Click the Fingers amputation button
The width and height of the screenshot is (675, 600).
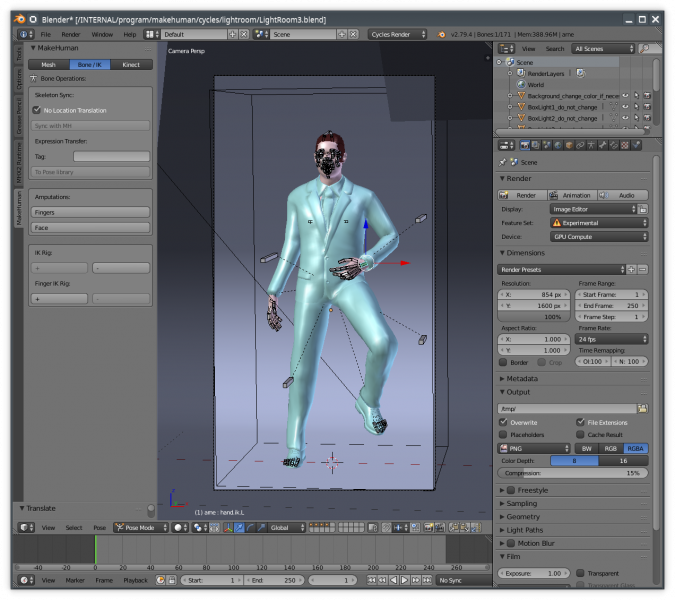pyautogui.click(x=91, y=212)
